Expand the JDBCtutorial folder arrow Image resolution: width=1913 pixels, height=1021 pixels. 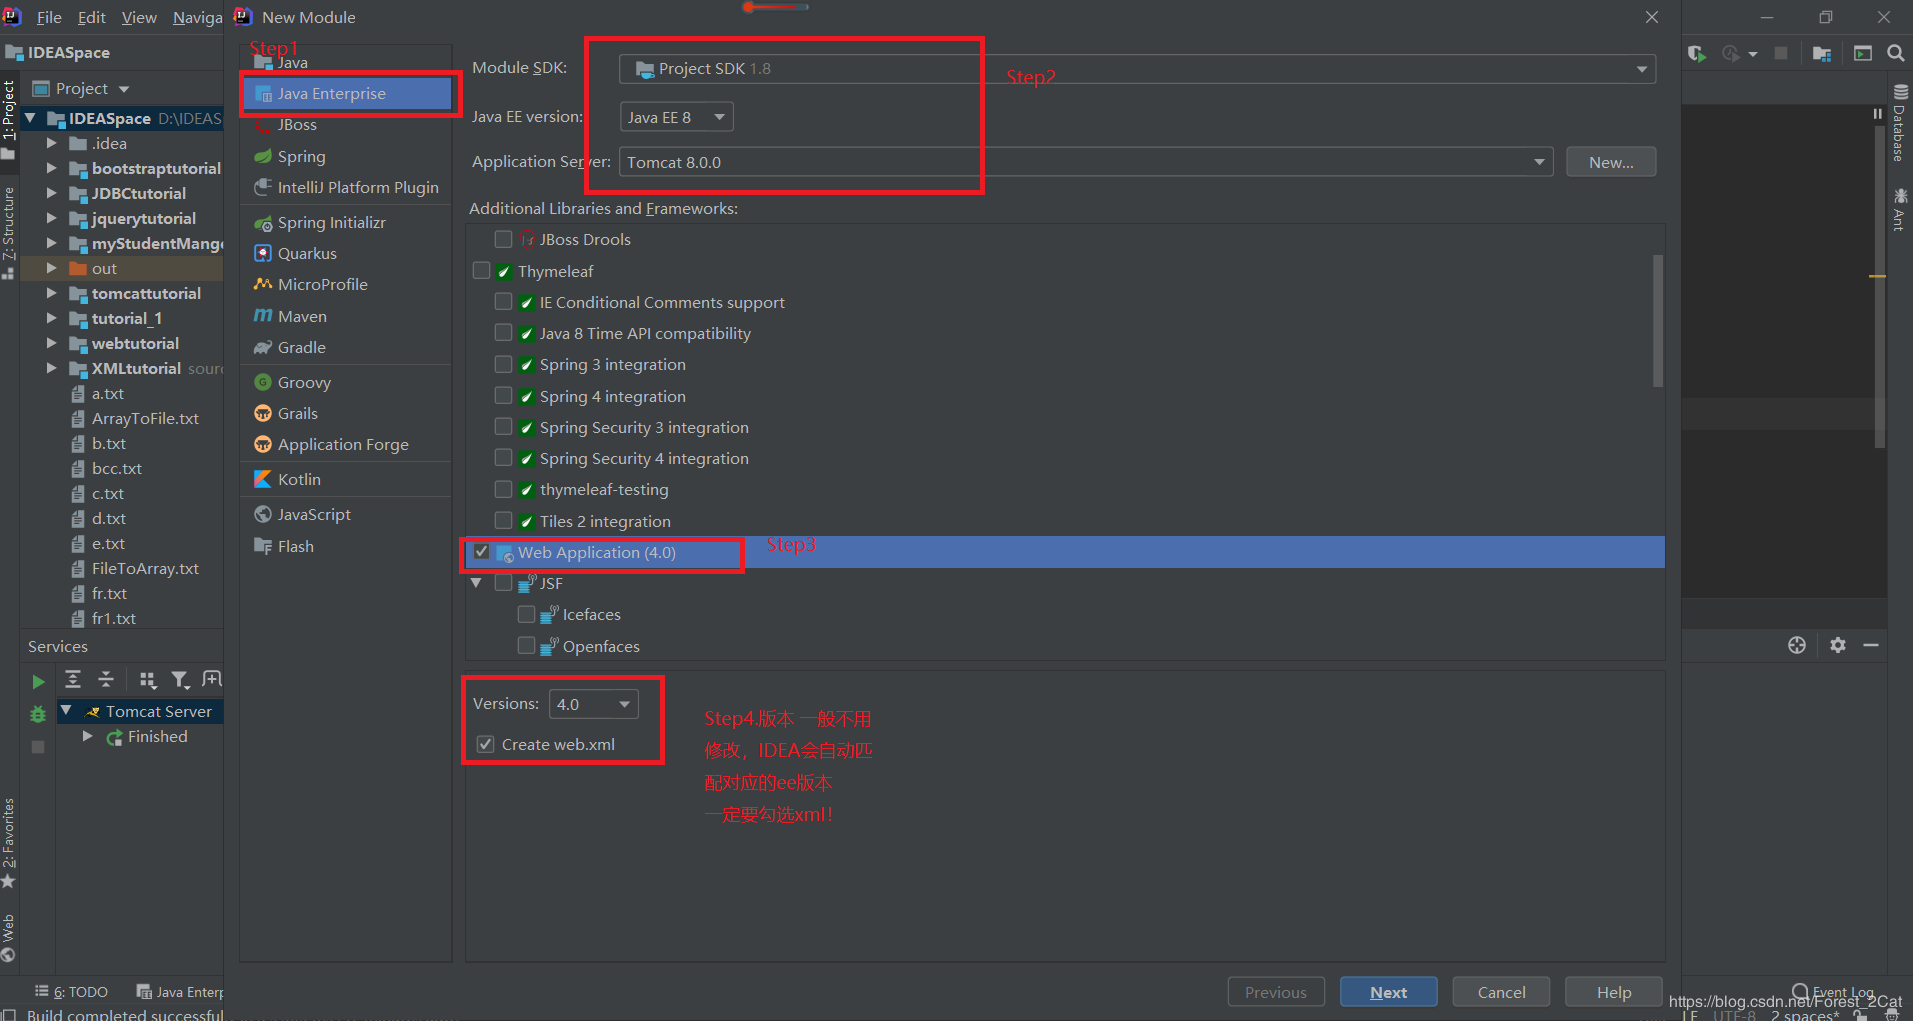(x=52, y=193)
